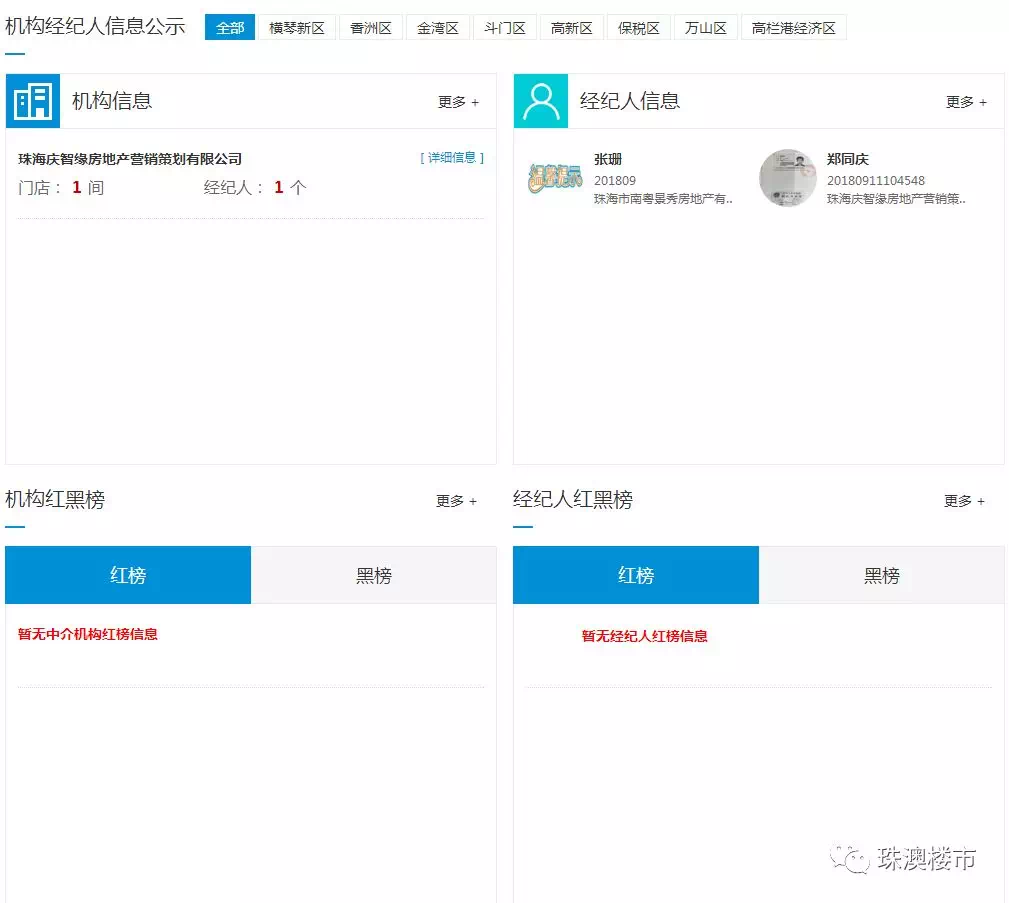Open 郑同庆's profile photo
This screenshot has height=903, width=1009.
tap(788, 178)
